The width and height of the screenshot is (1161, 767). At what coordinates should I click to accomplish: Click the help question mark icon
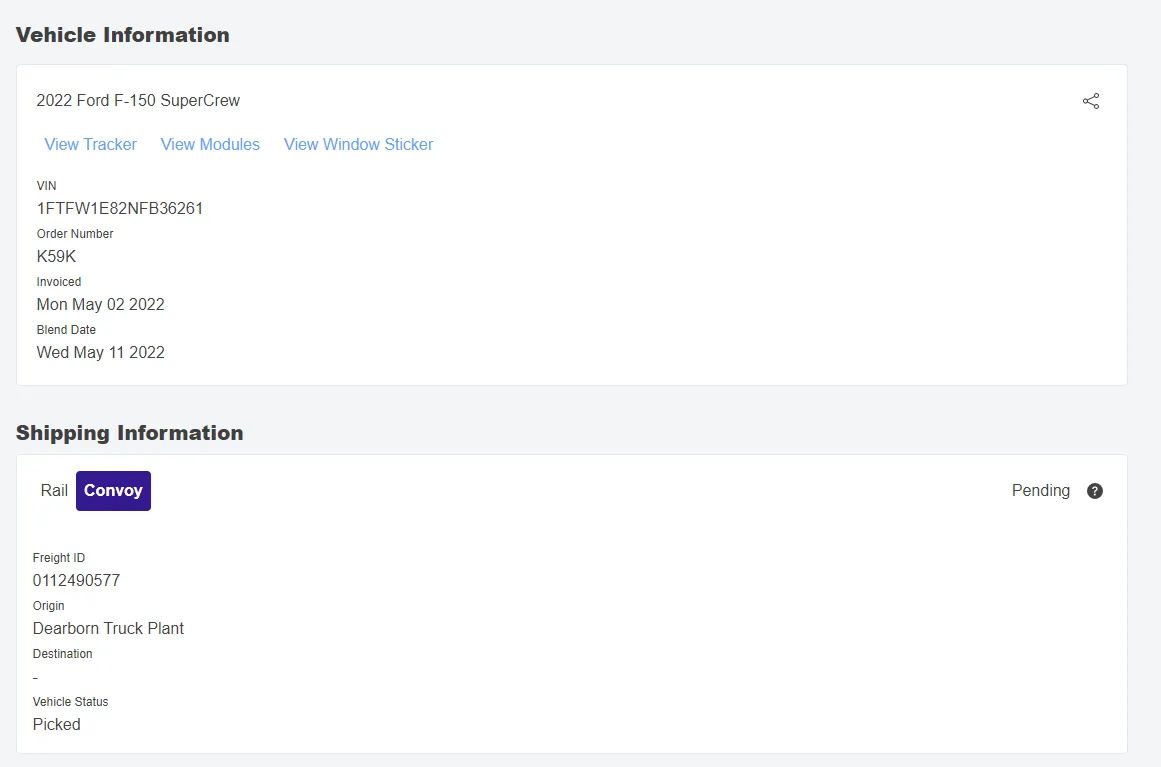coord(1095,491)
